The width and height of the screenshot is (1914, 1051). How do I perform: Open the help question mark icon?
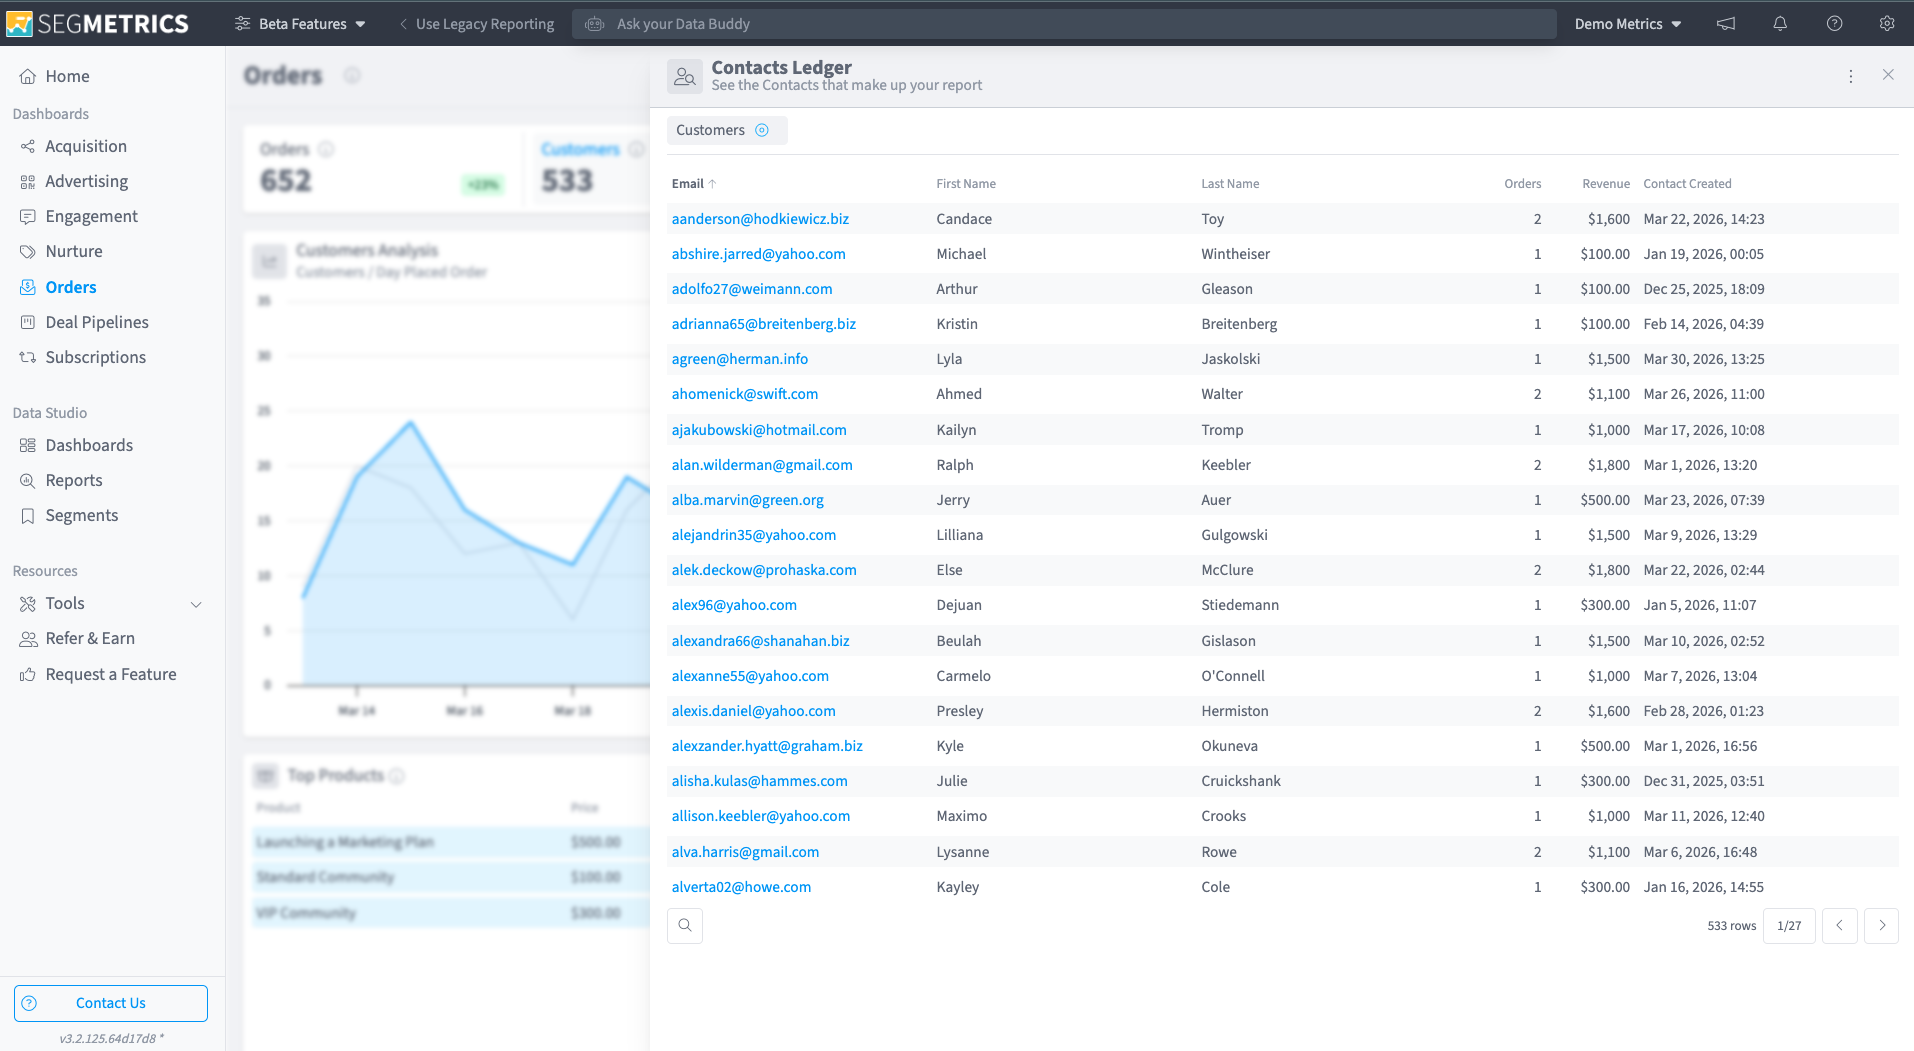pyautogui.click(x=1834, y=24)
